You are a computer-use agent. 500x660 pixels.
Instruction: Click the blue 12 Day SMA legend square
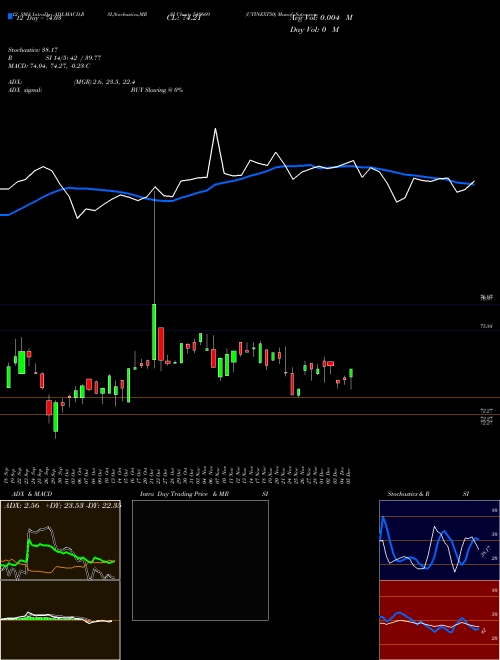point(10,16)
